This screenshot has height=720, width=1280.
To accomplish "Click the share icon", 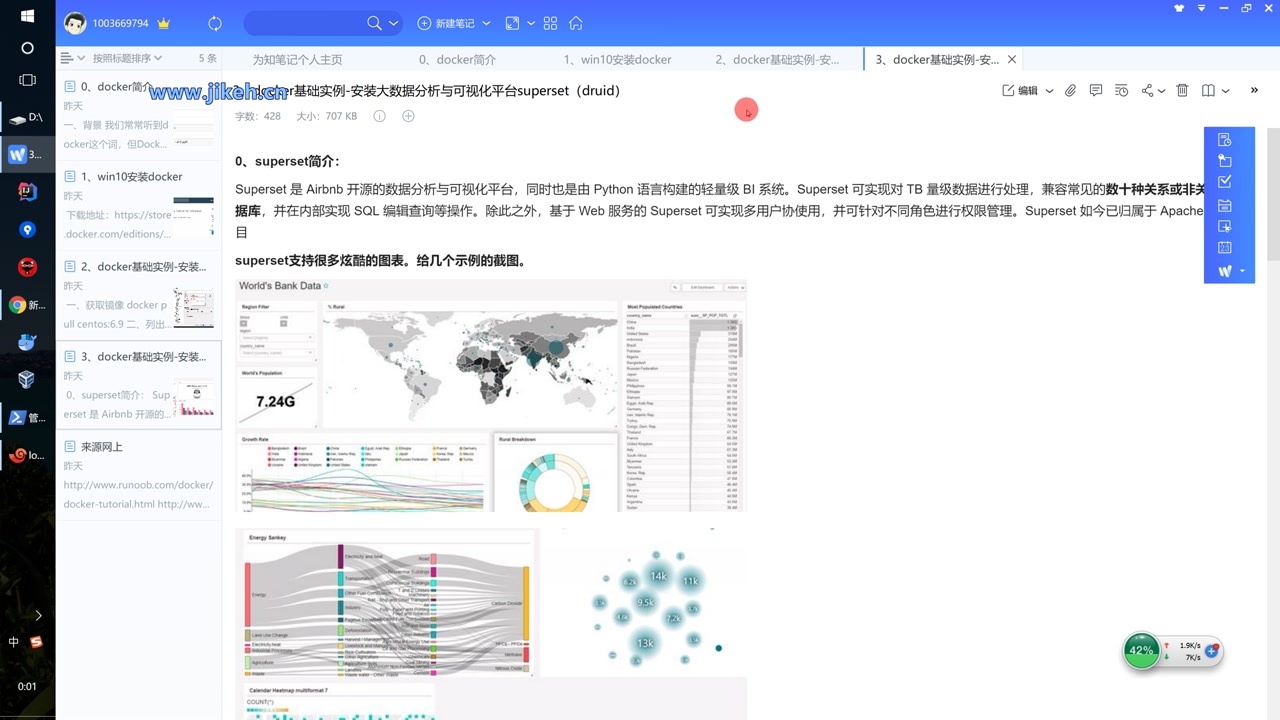I will tap(1148, 90).
